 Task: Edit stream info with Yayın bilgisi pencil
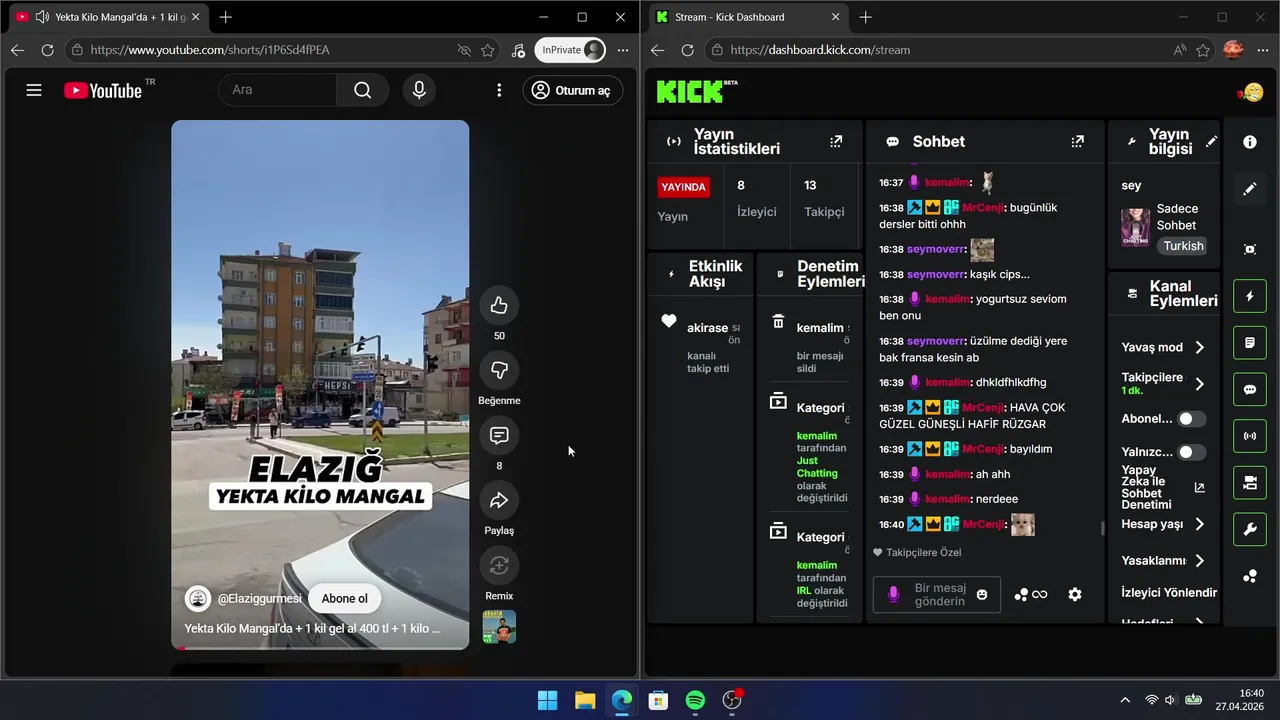(x=1211, y=141)
